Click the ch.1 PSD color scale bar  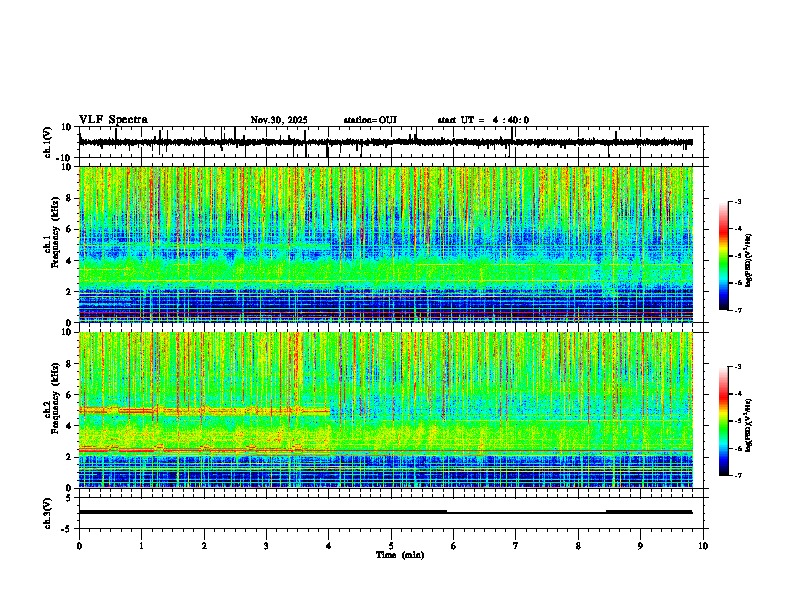(x=724, y=256)
